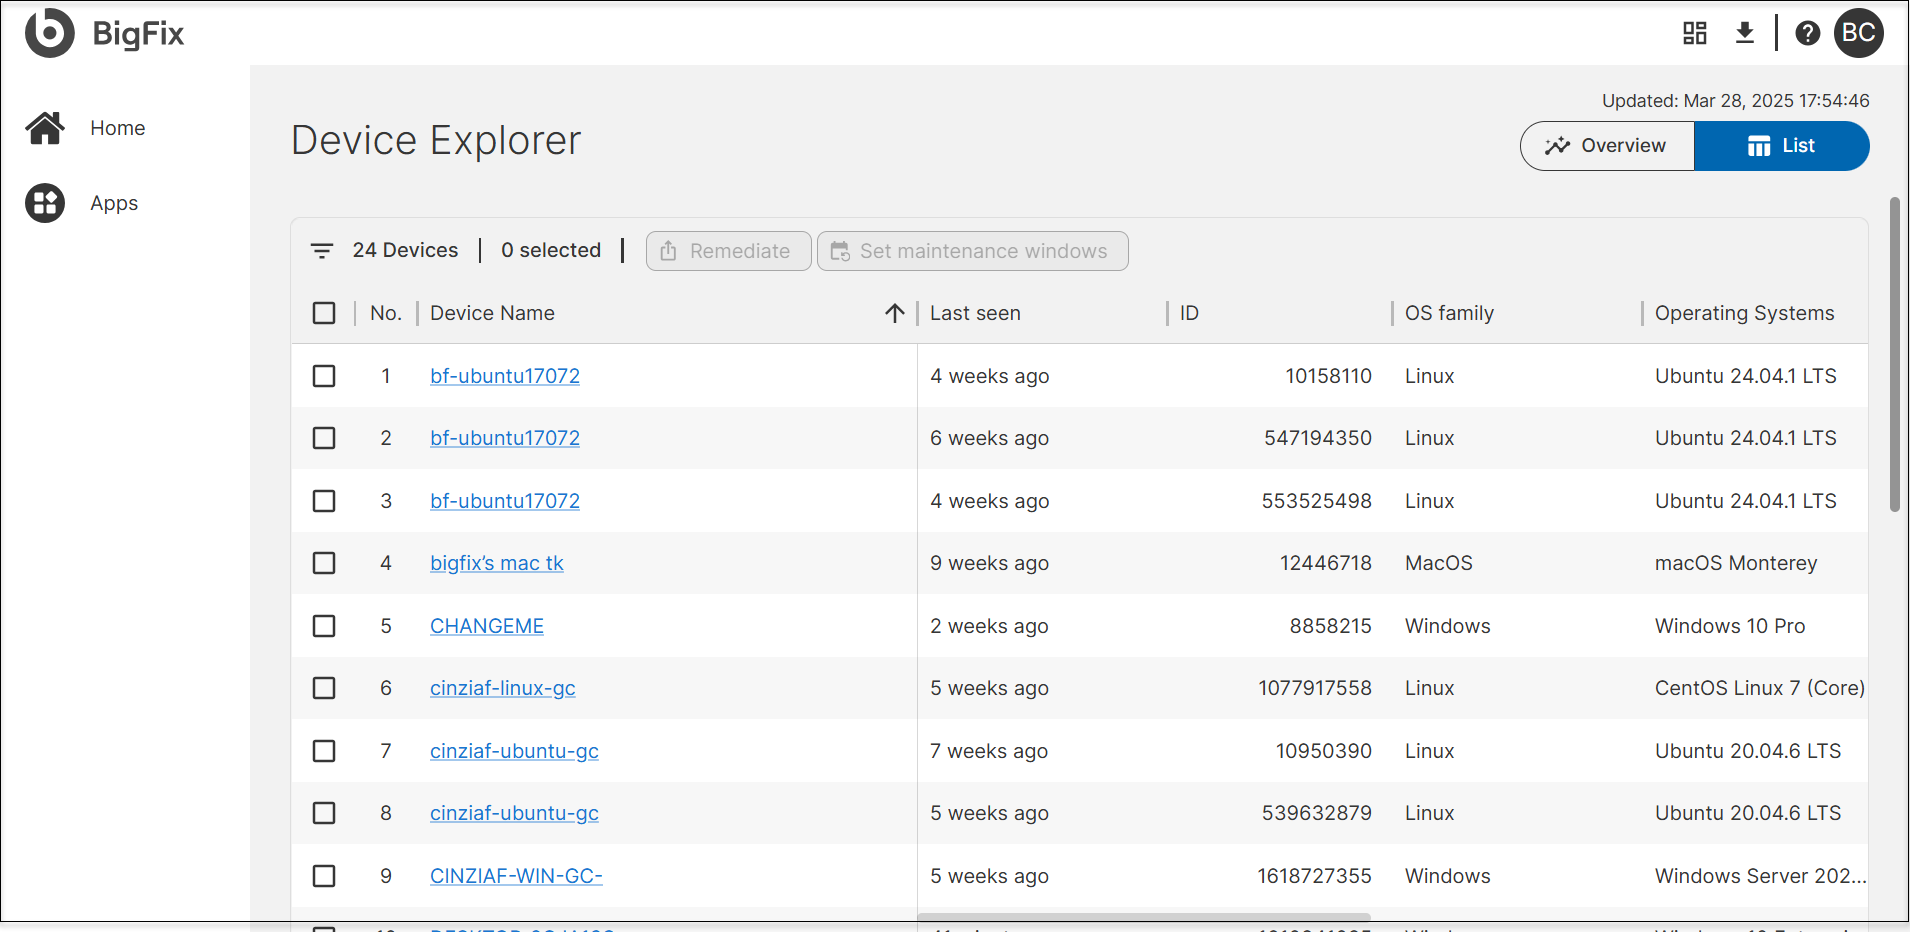Tick the checkbox for device ID 10950390
1910x932 pixels.
tap(324, 751)
